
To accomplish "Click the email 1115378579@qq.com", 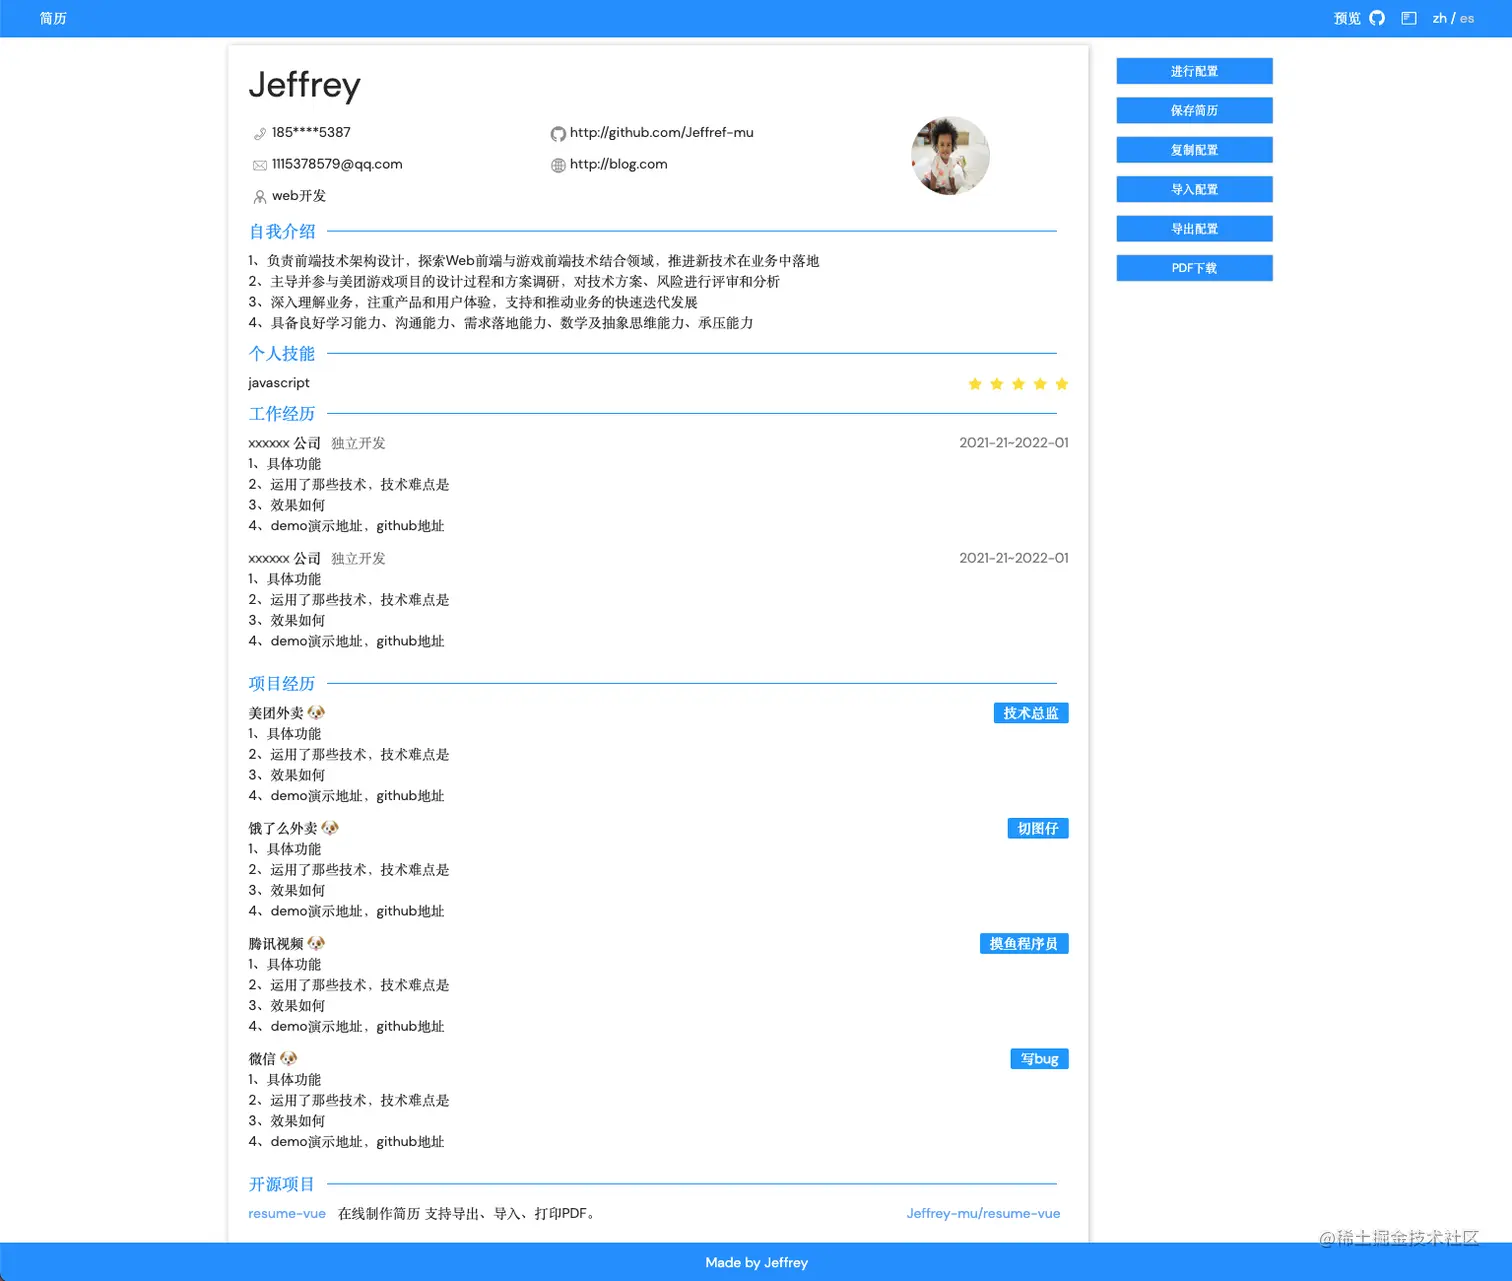I will pos(337,164).
